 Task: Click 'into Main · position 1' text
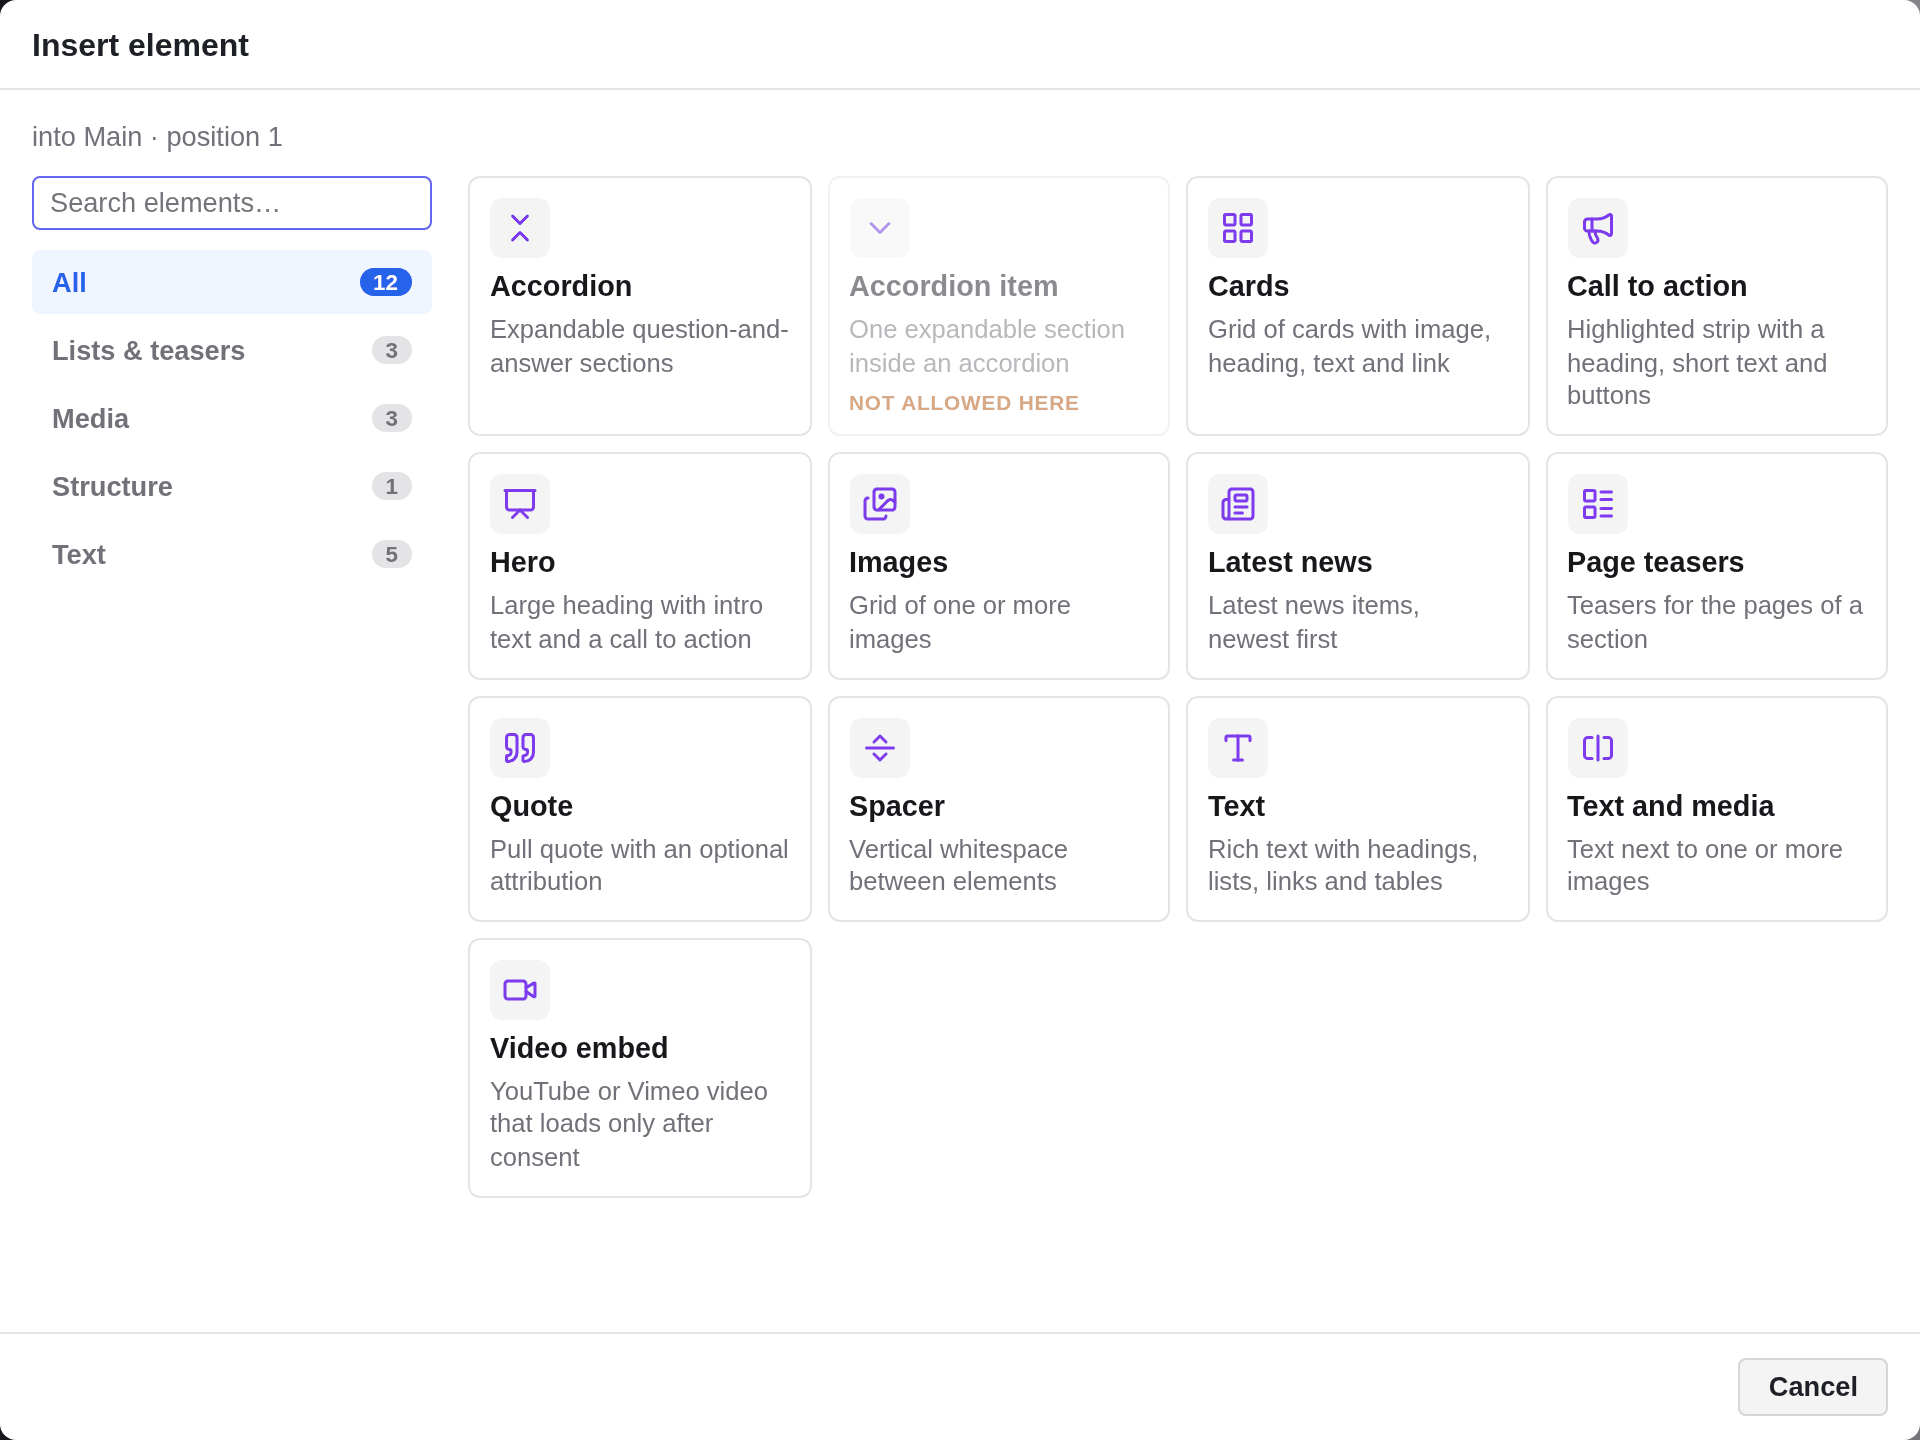[157, 137]
